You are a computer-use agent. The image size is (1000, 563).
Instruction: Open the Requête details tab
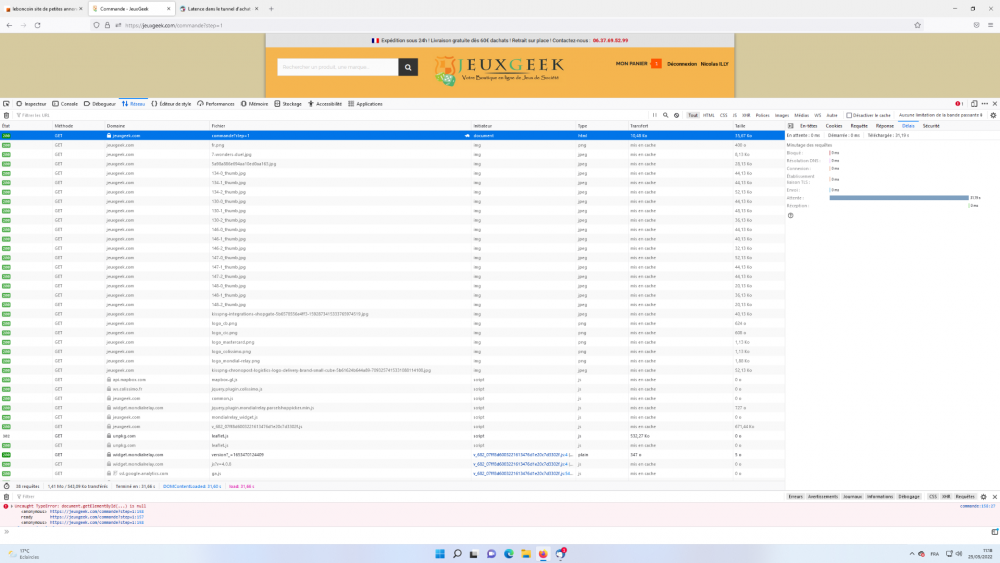(859, 126)
